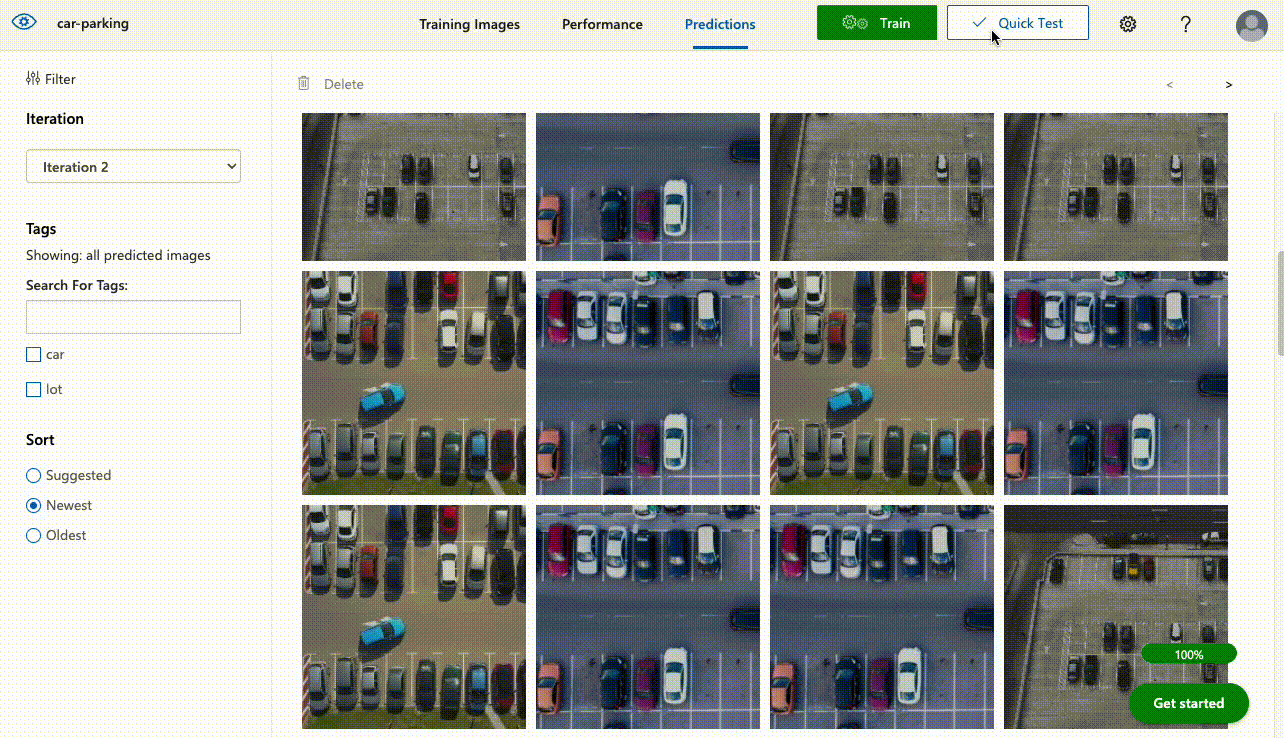Open fourth thumbnail in bottom row
Image resolution: width=1284 pixels, height=738 pixels.
pos(1116,617)
